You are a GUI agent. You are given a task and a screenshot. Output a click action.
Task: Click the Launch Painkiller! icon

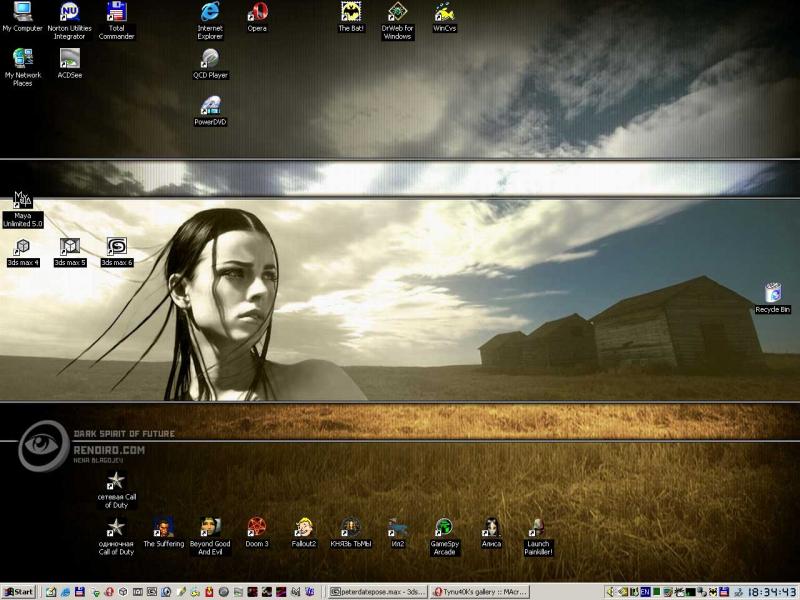(538, 528)
